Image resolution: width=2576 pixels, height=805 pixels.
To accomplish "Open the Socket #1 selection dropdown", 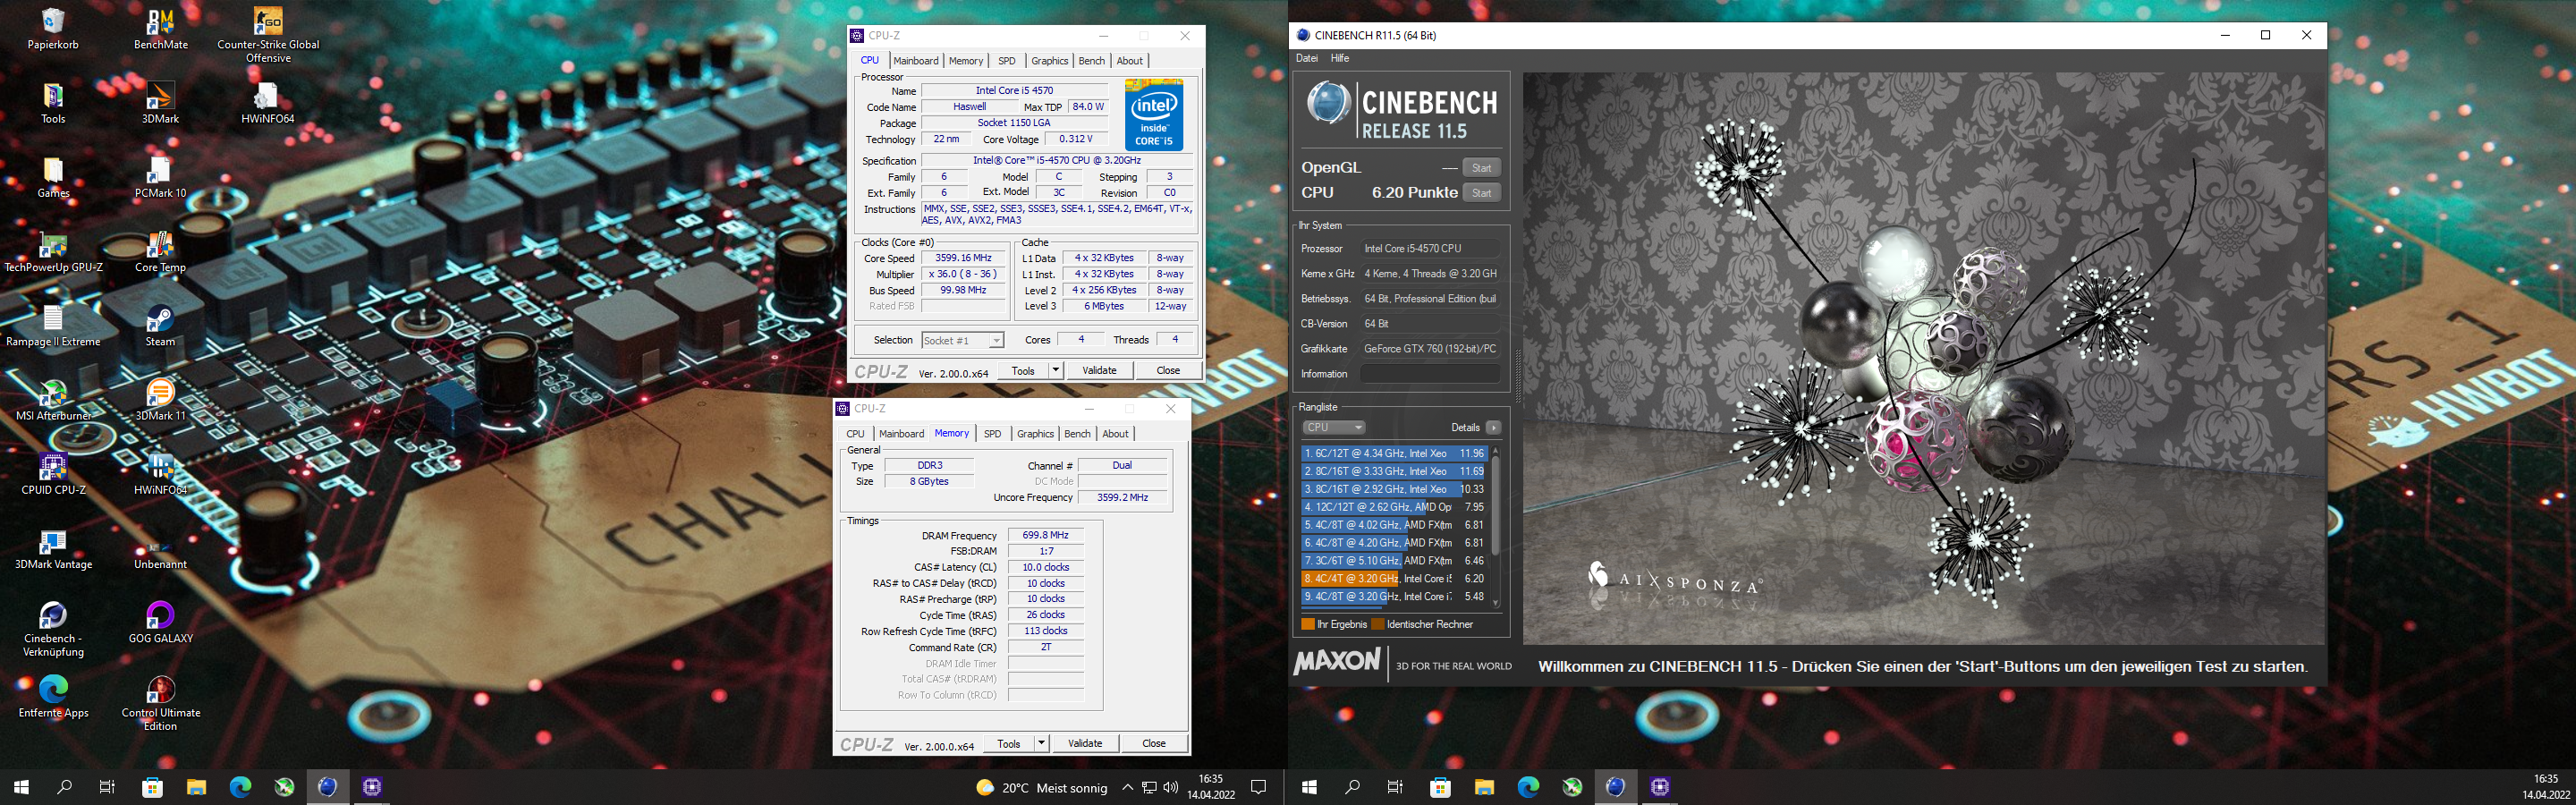I will point(962,341).
